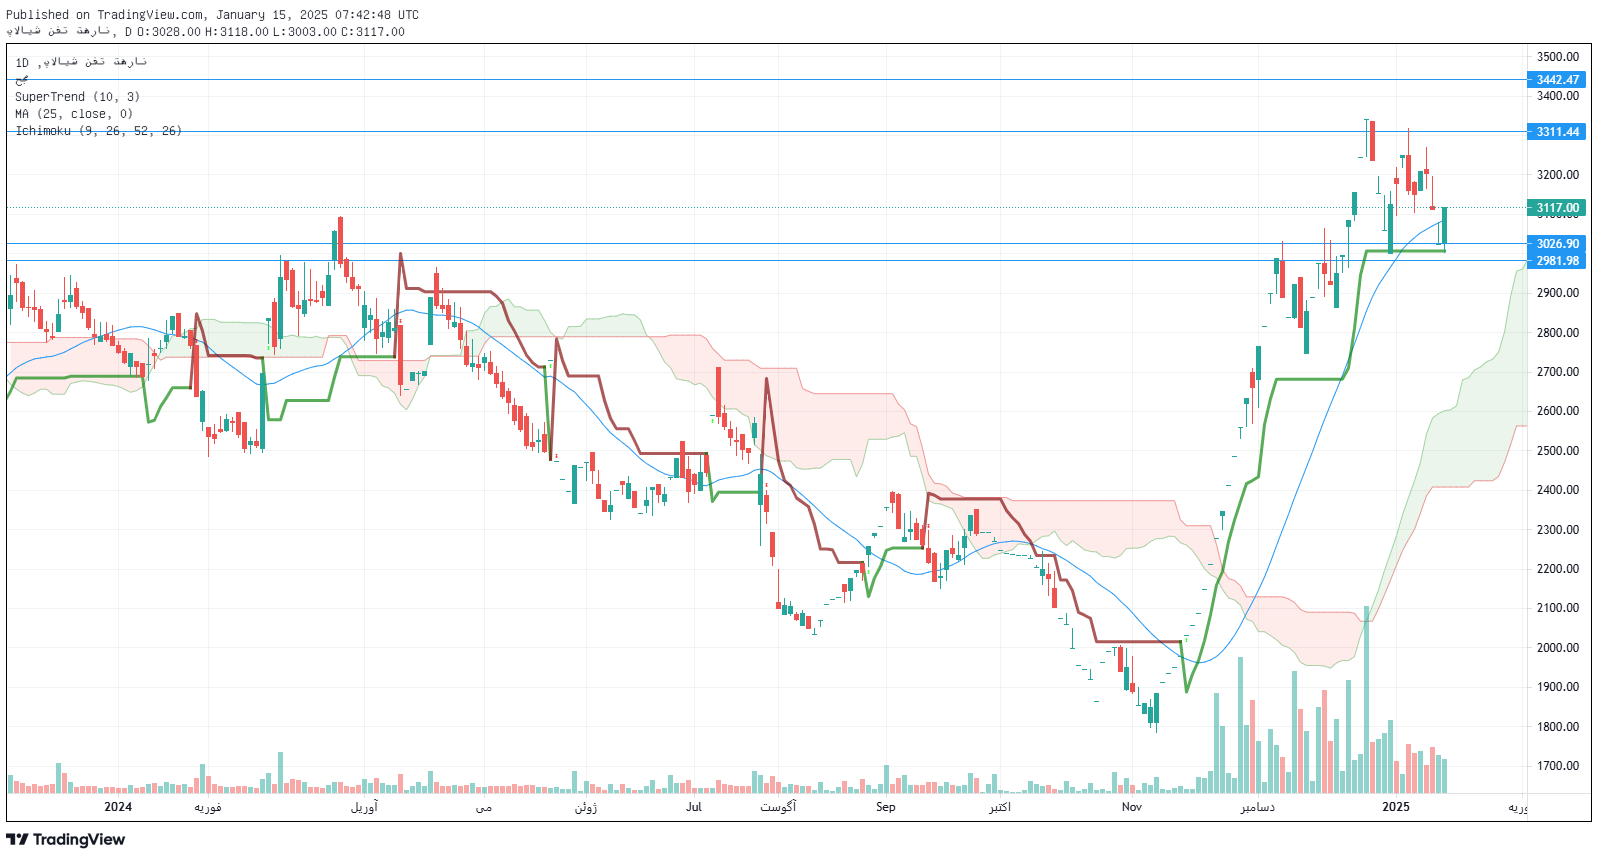Click the Sep label on the time axis
This screenshot has width=1598, height=858.
pyautogui.click(x=886, y=807)
